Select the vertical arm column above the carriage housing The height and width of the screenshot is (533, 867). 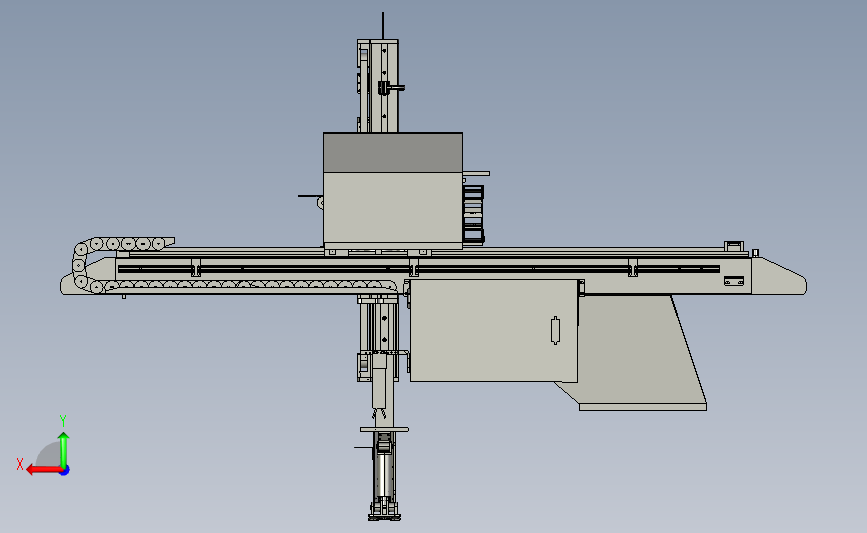tap(378, 86)
